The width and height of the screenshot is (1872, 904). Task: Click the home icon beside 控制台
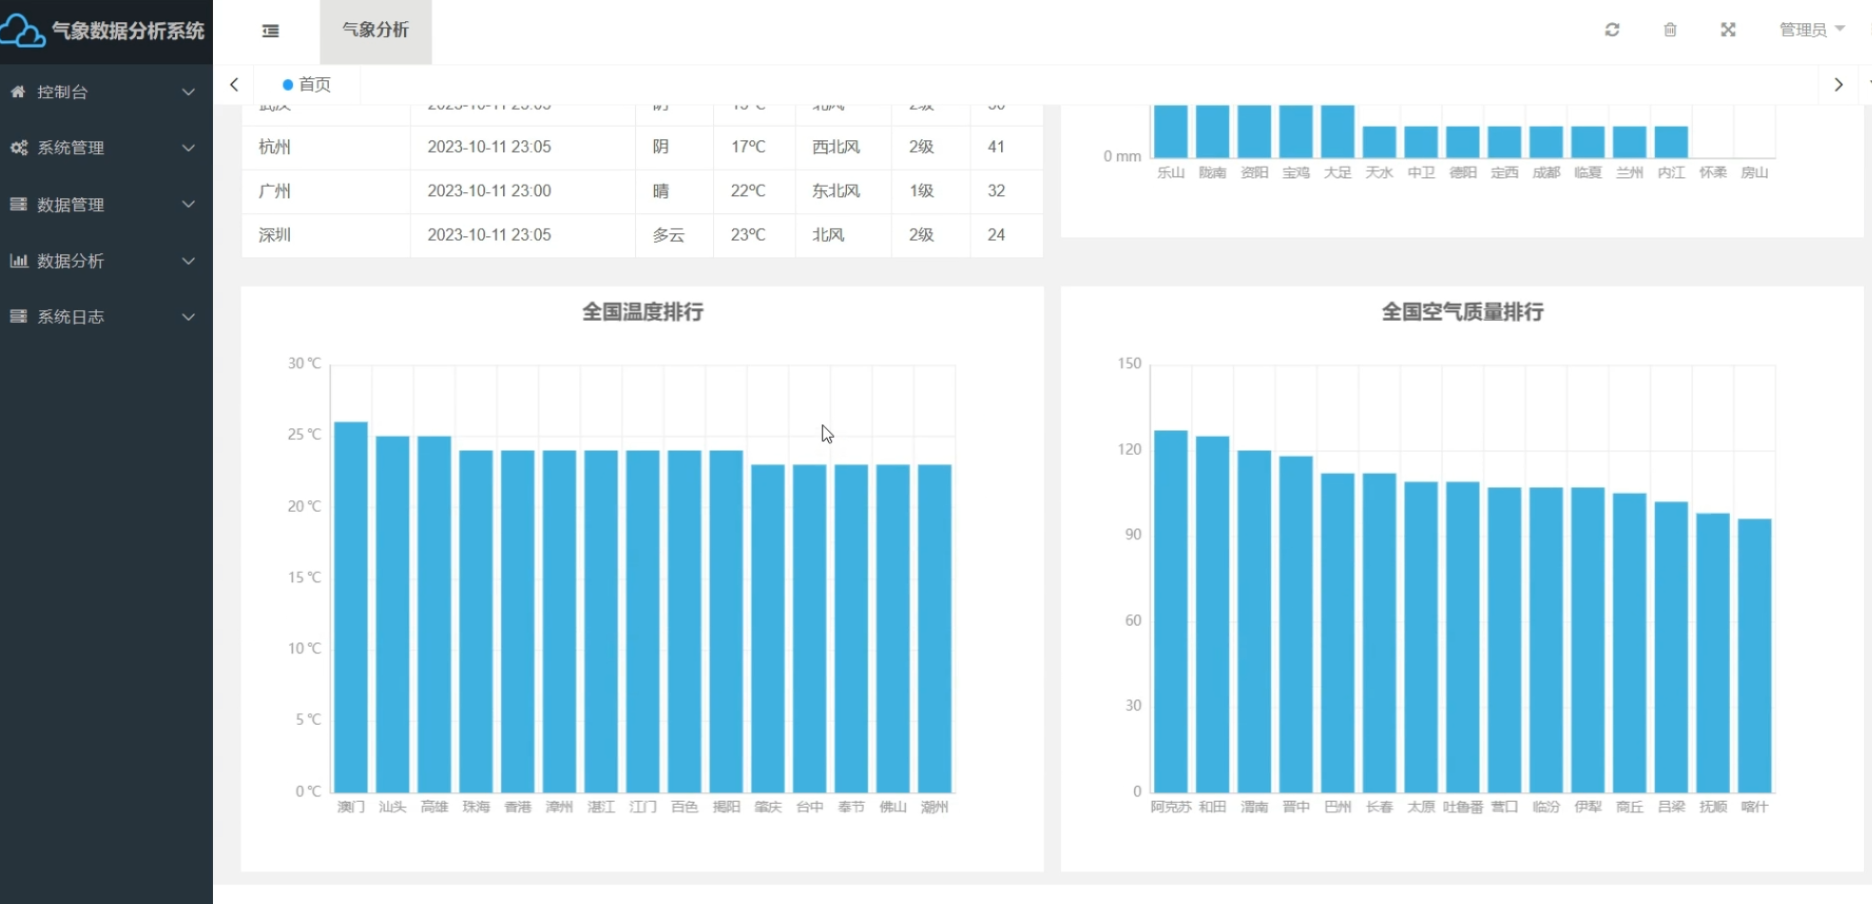[18, 91]
